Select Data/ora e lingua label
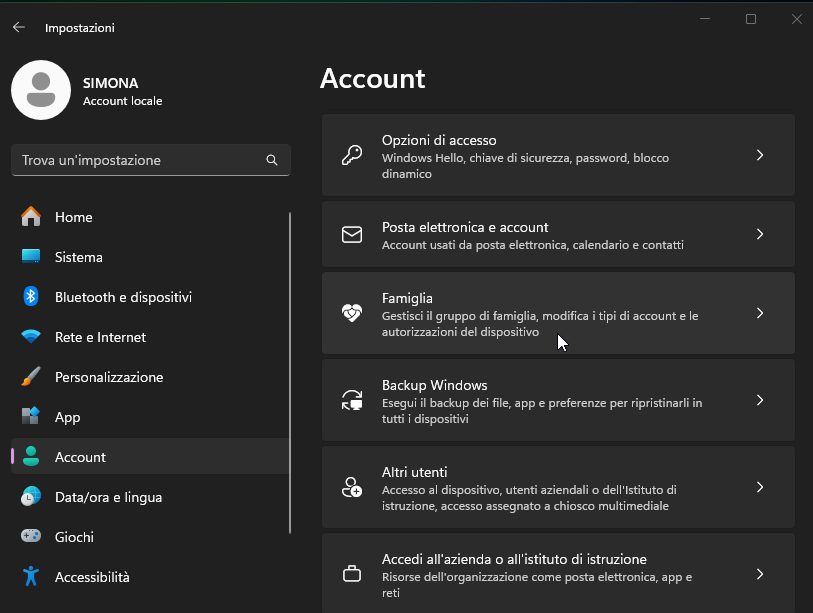This screenshot has width=813, height=613. 108,497
